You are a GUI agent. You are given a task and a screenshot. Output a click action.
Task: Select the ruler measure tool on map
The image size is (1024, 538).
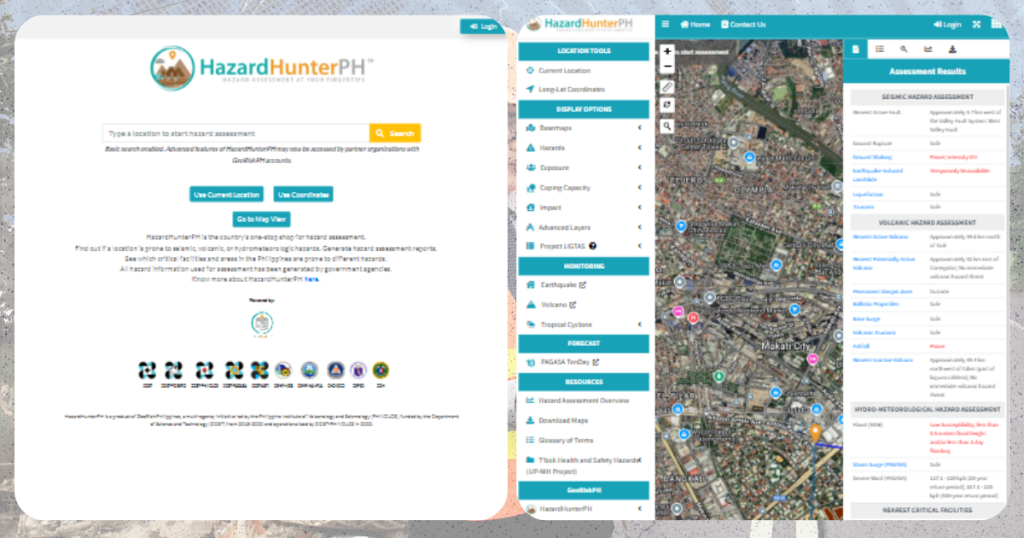click(x=667, y=87)
